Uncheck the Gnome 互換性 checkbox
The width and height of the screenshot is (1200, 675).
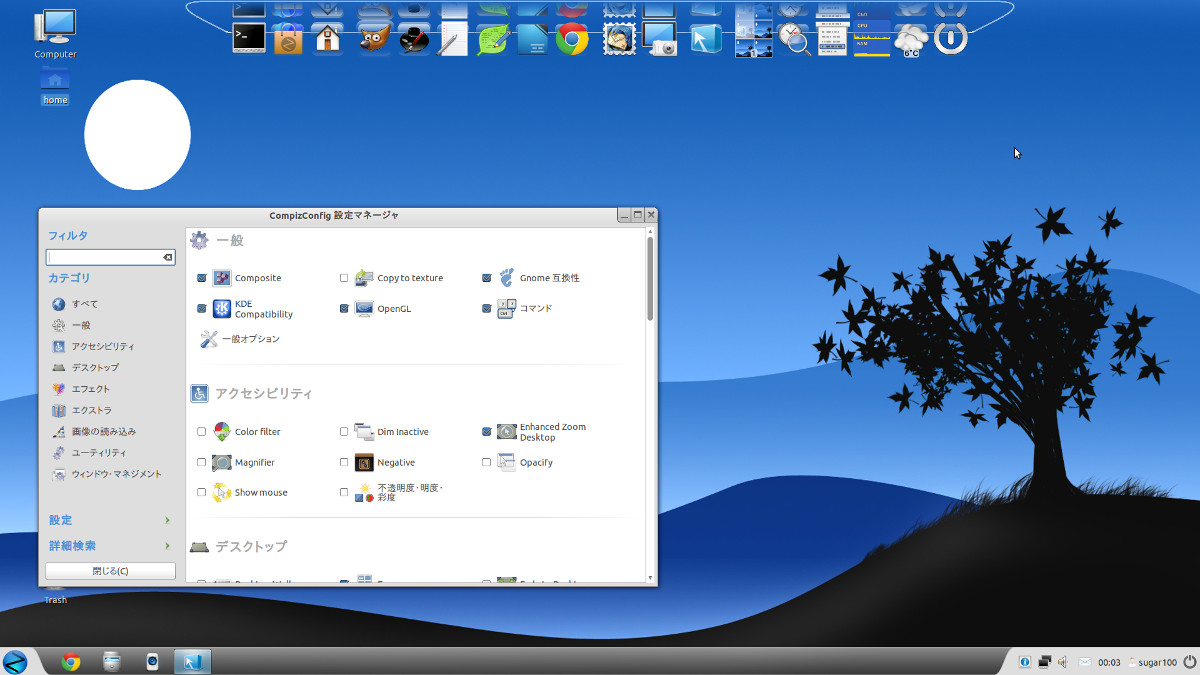tap(487, 278)
